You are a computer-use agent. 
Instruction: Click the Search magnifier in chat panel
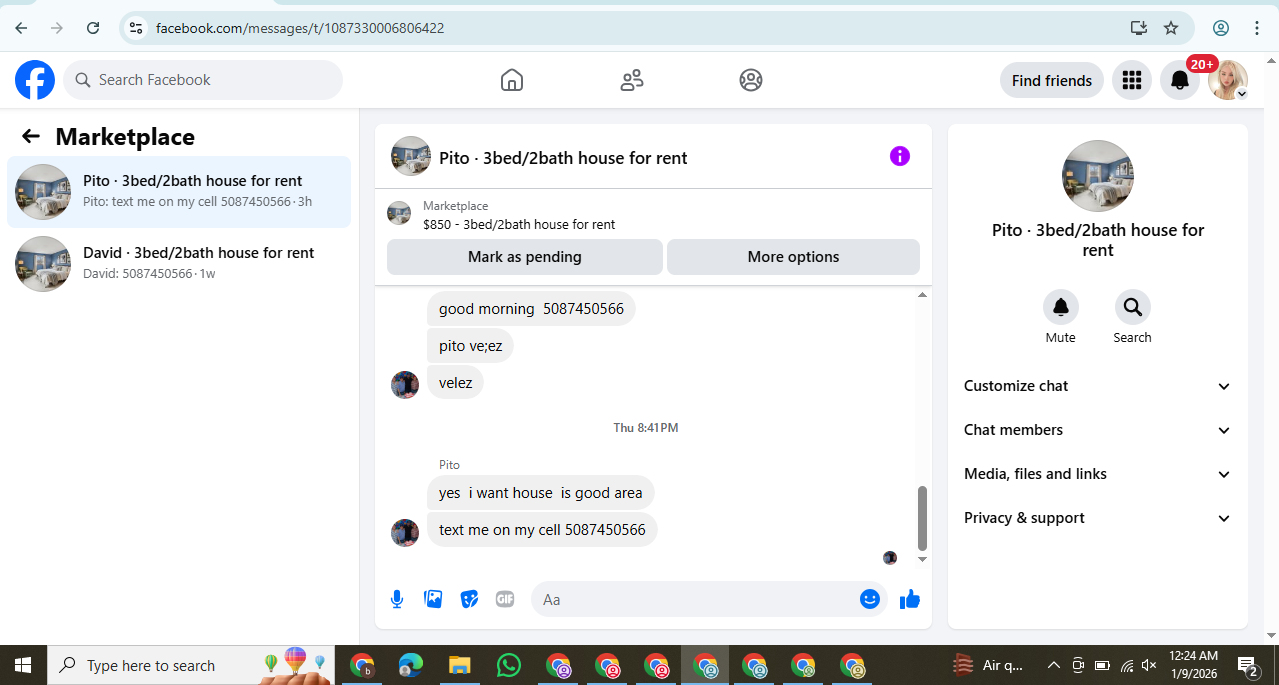(1133, 308)
